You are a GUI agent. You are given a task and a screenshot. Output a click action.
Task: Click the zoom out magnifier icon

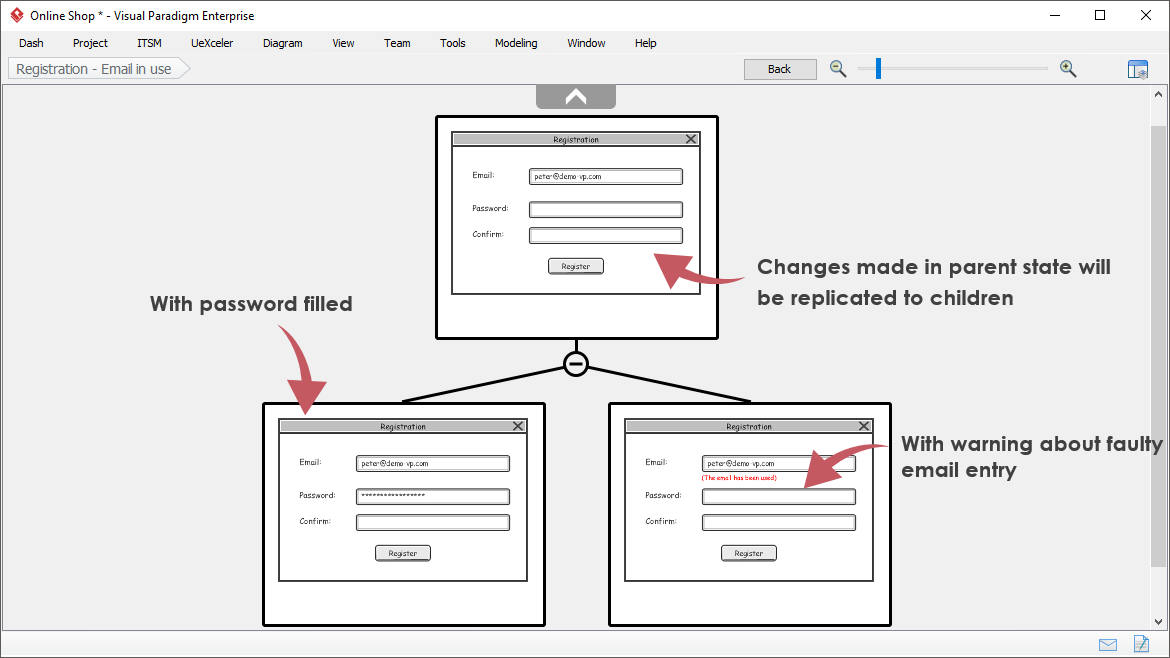pos(838,69)
